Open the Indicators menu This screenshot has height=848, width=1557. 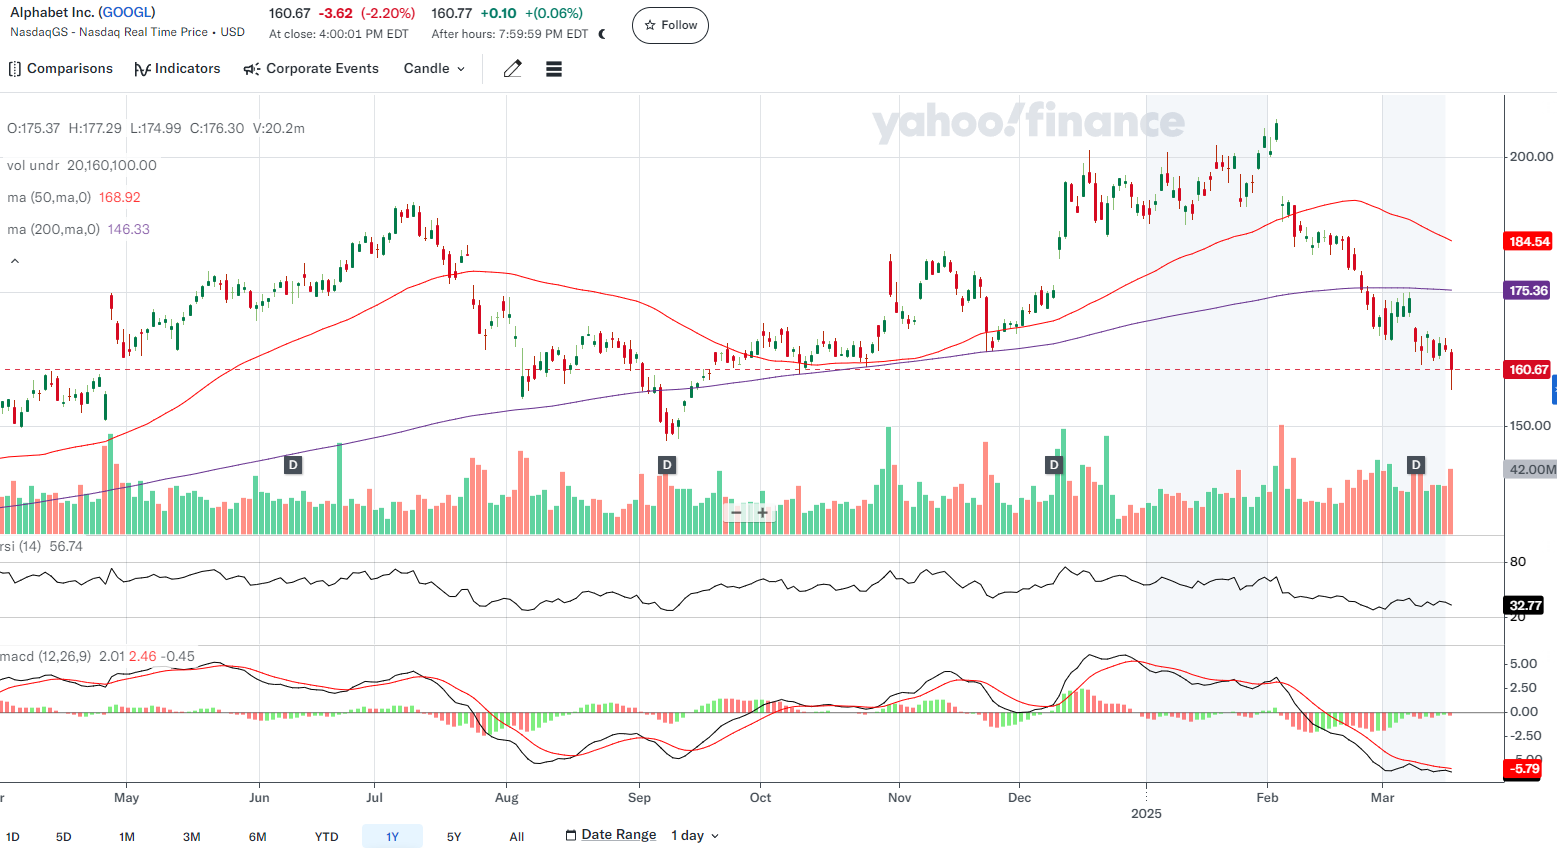pyautogui.click(x=177, y=69)
